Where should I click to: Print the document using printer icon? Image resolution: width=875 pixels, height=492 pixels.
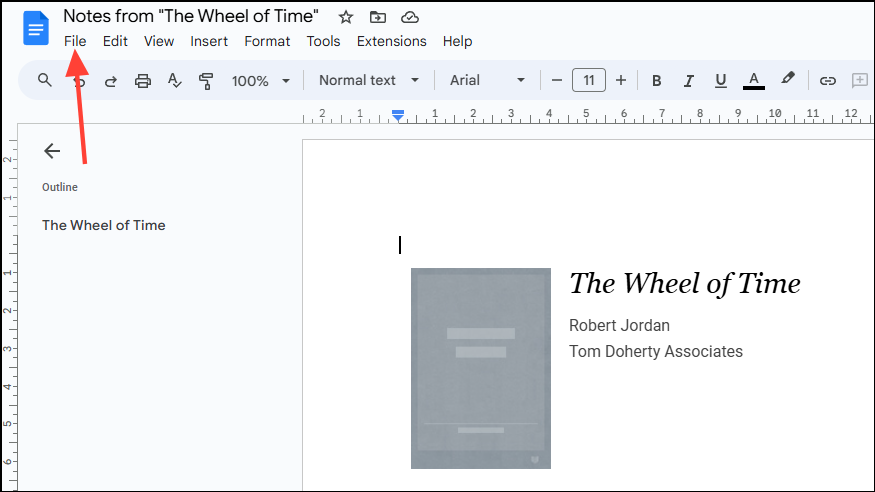pos(143,81)
